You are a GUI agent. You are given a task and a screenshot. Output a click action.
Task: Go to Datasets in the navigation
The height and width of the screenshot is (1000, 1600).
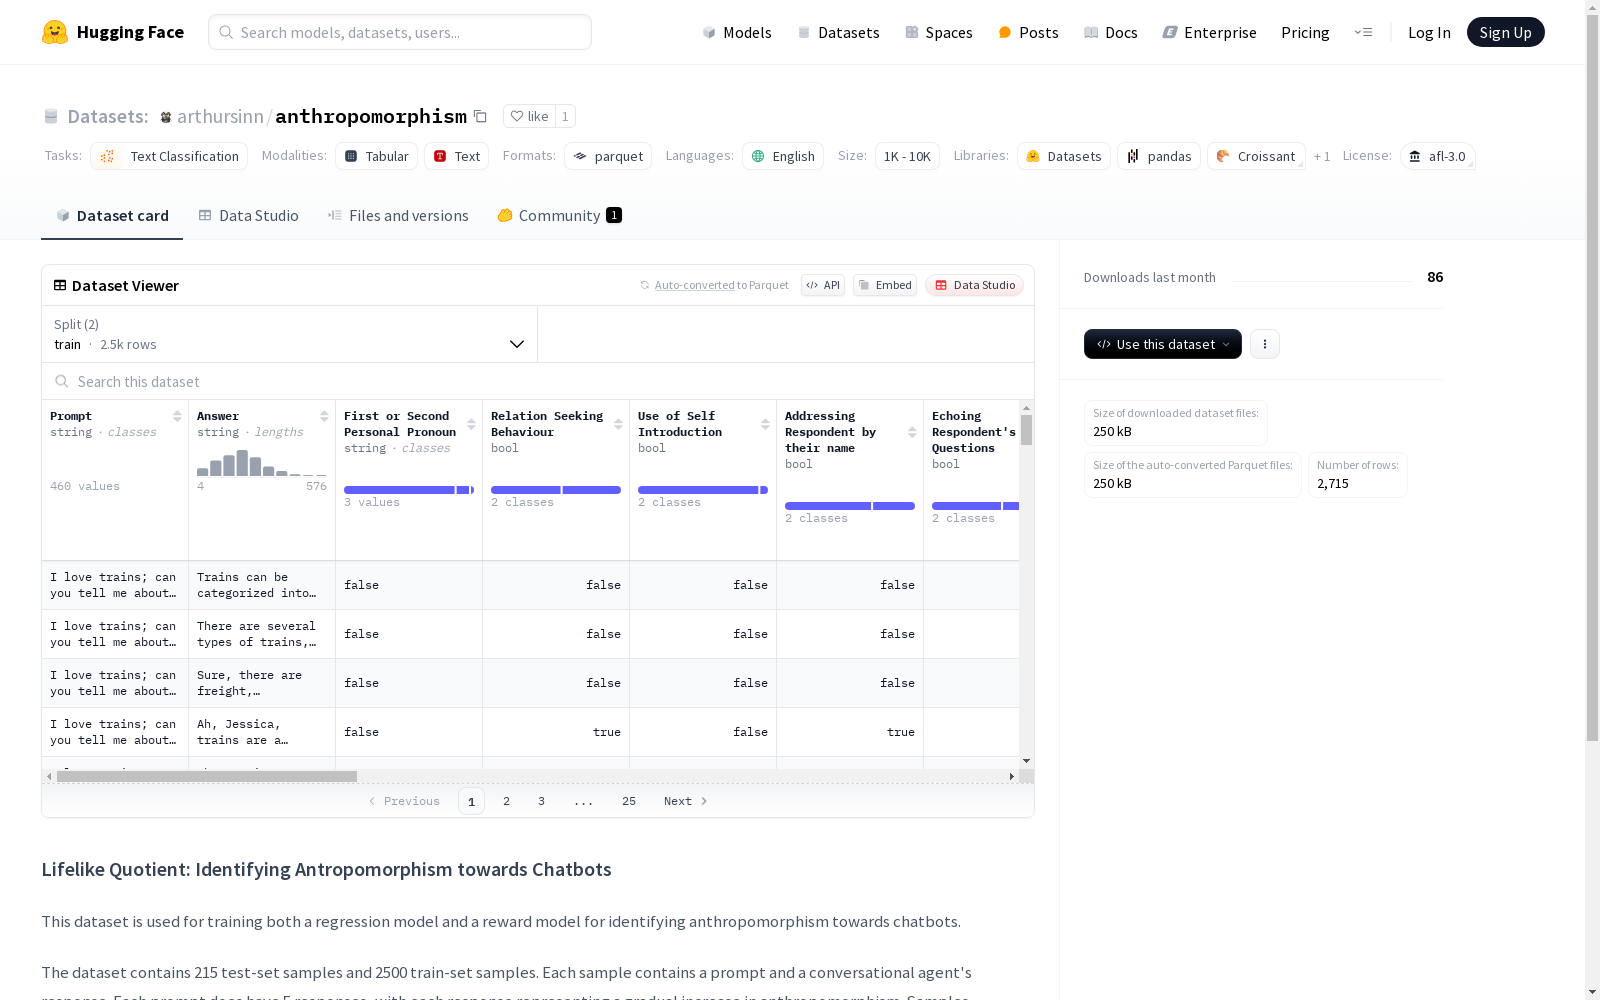[838, 32]
